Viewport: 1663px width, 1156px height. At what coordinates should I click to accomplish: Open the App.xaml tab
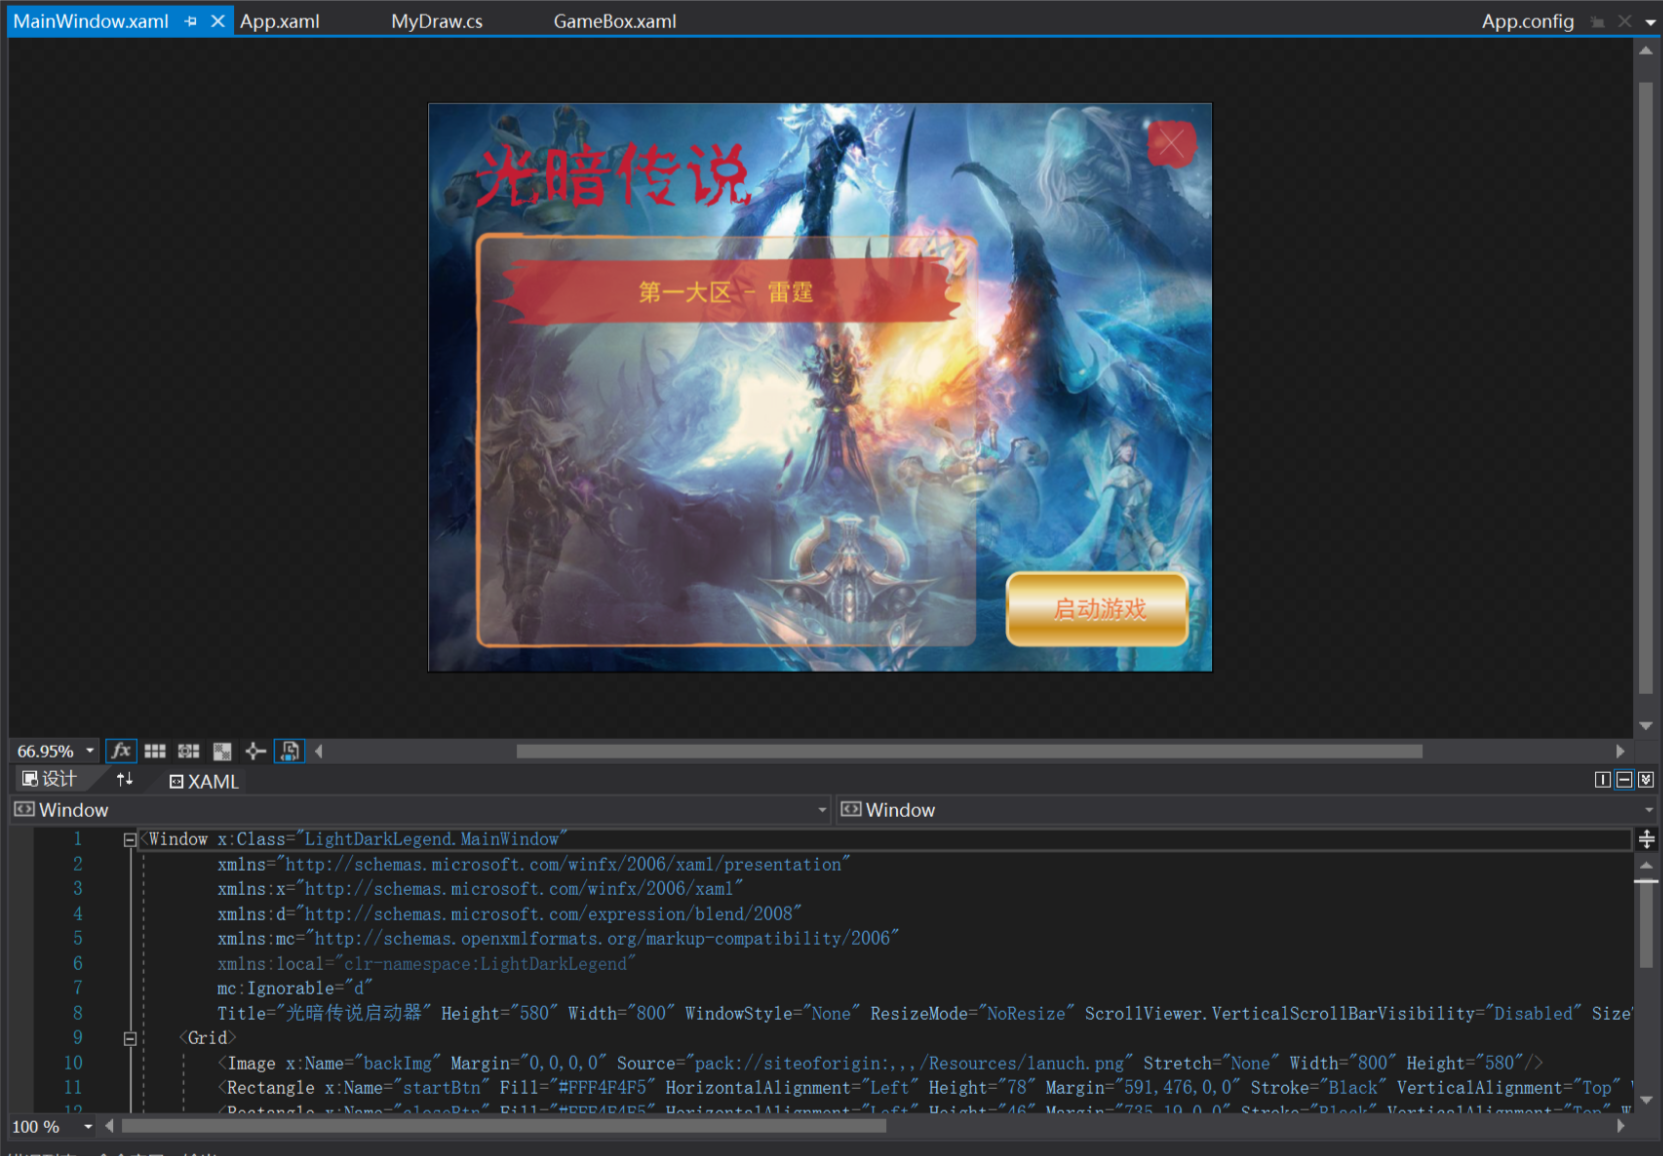tap(280, 21)
